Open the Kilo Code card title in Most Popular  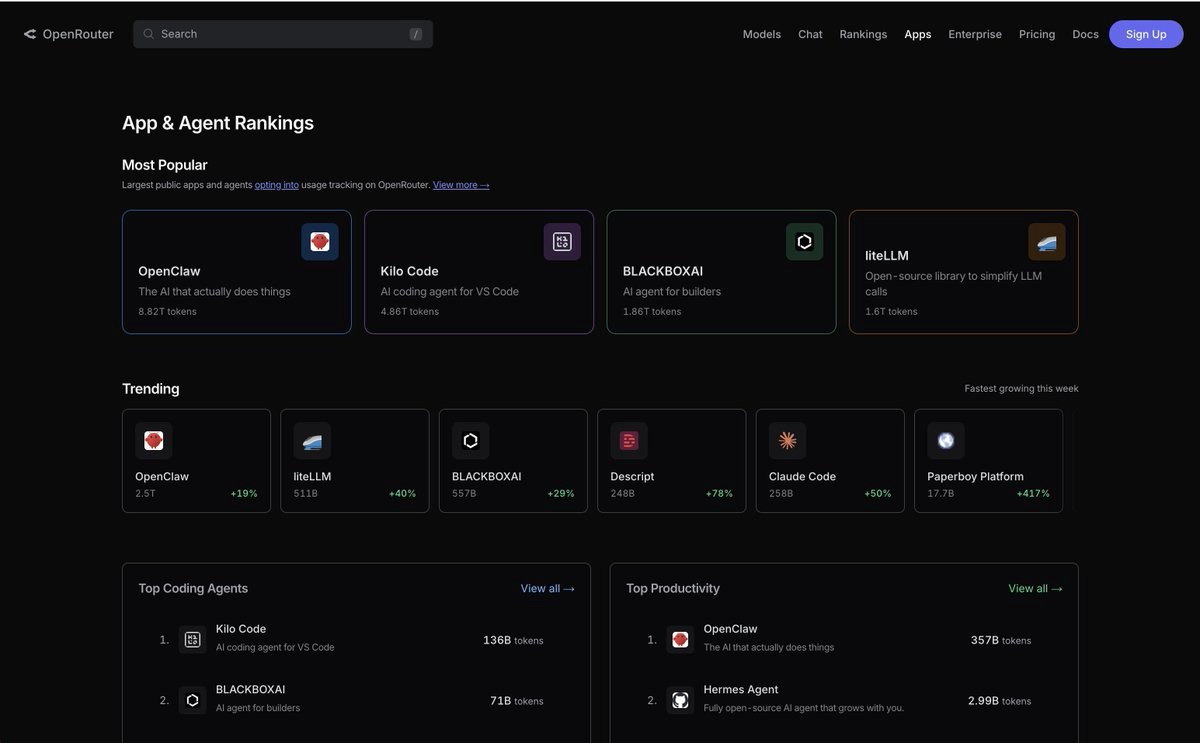(409, 271)
